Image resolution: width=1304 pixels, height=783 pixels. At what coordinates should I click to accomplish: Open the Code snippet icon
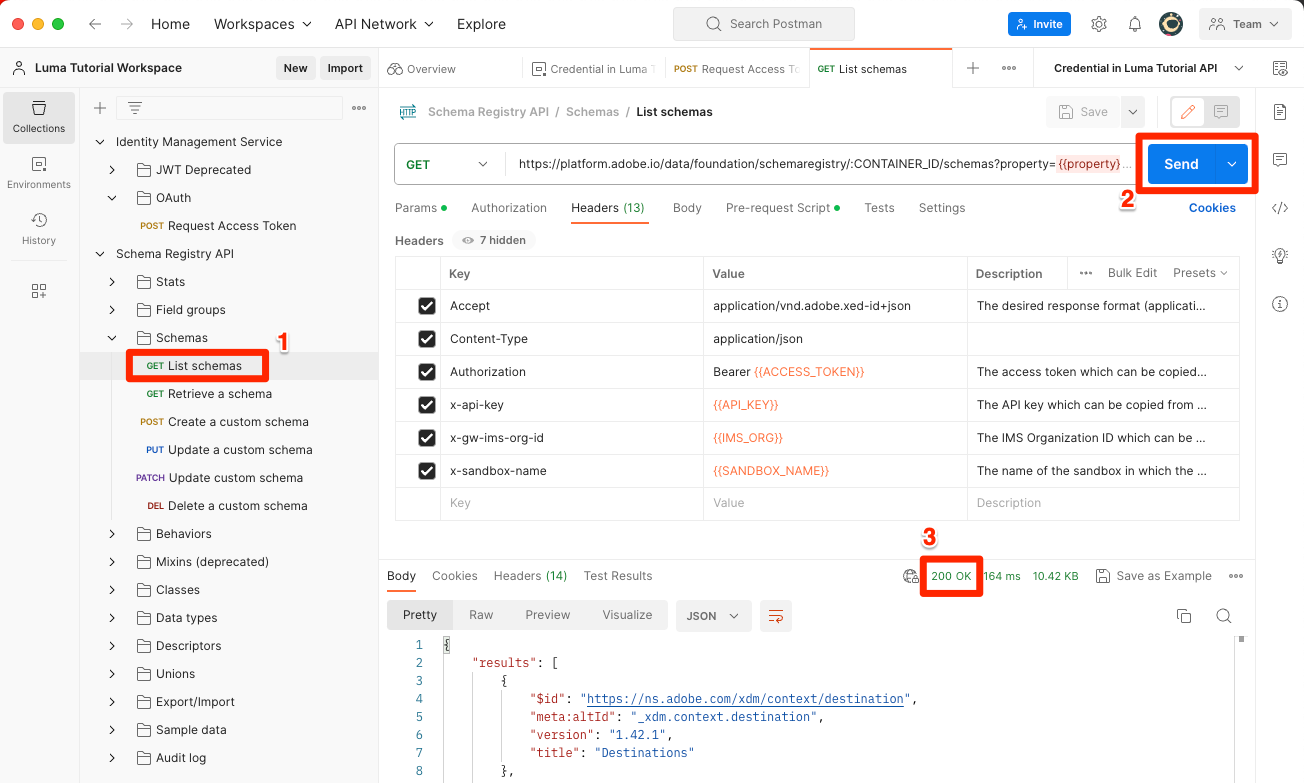click(1280, 208)
